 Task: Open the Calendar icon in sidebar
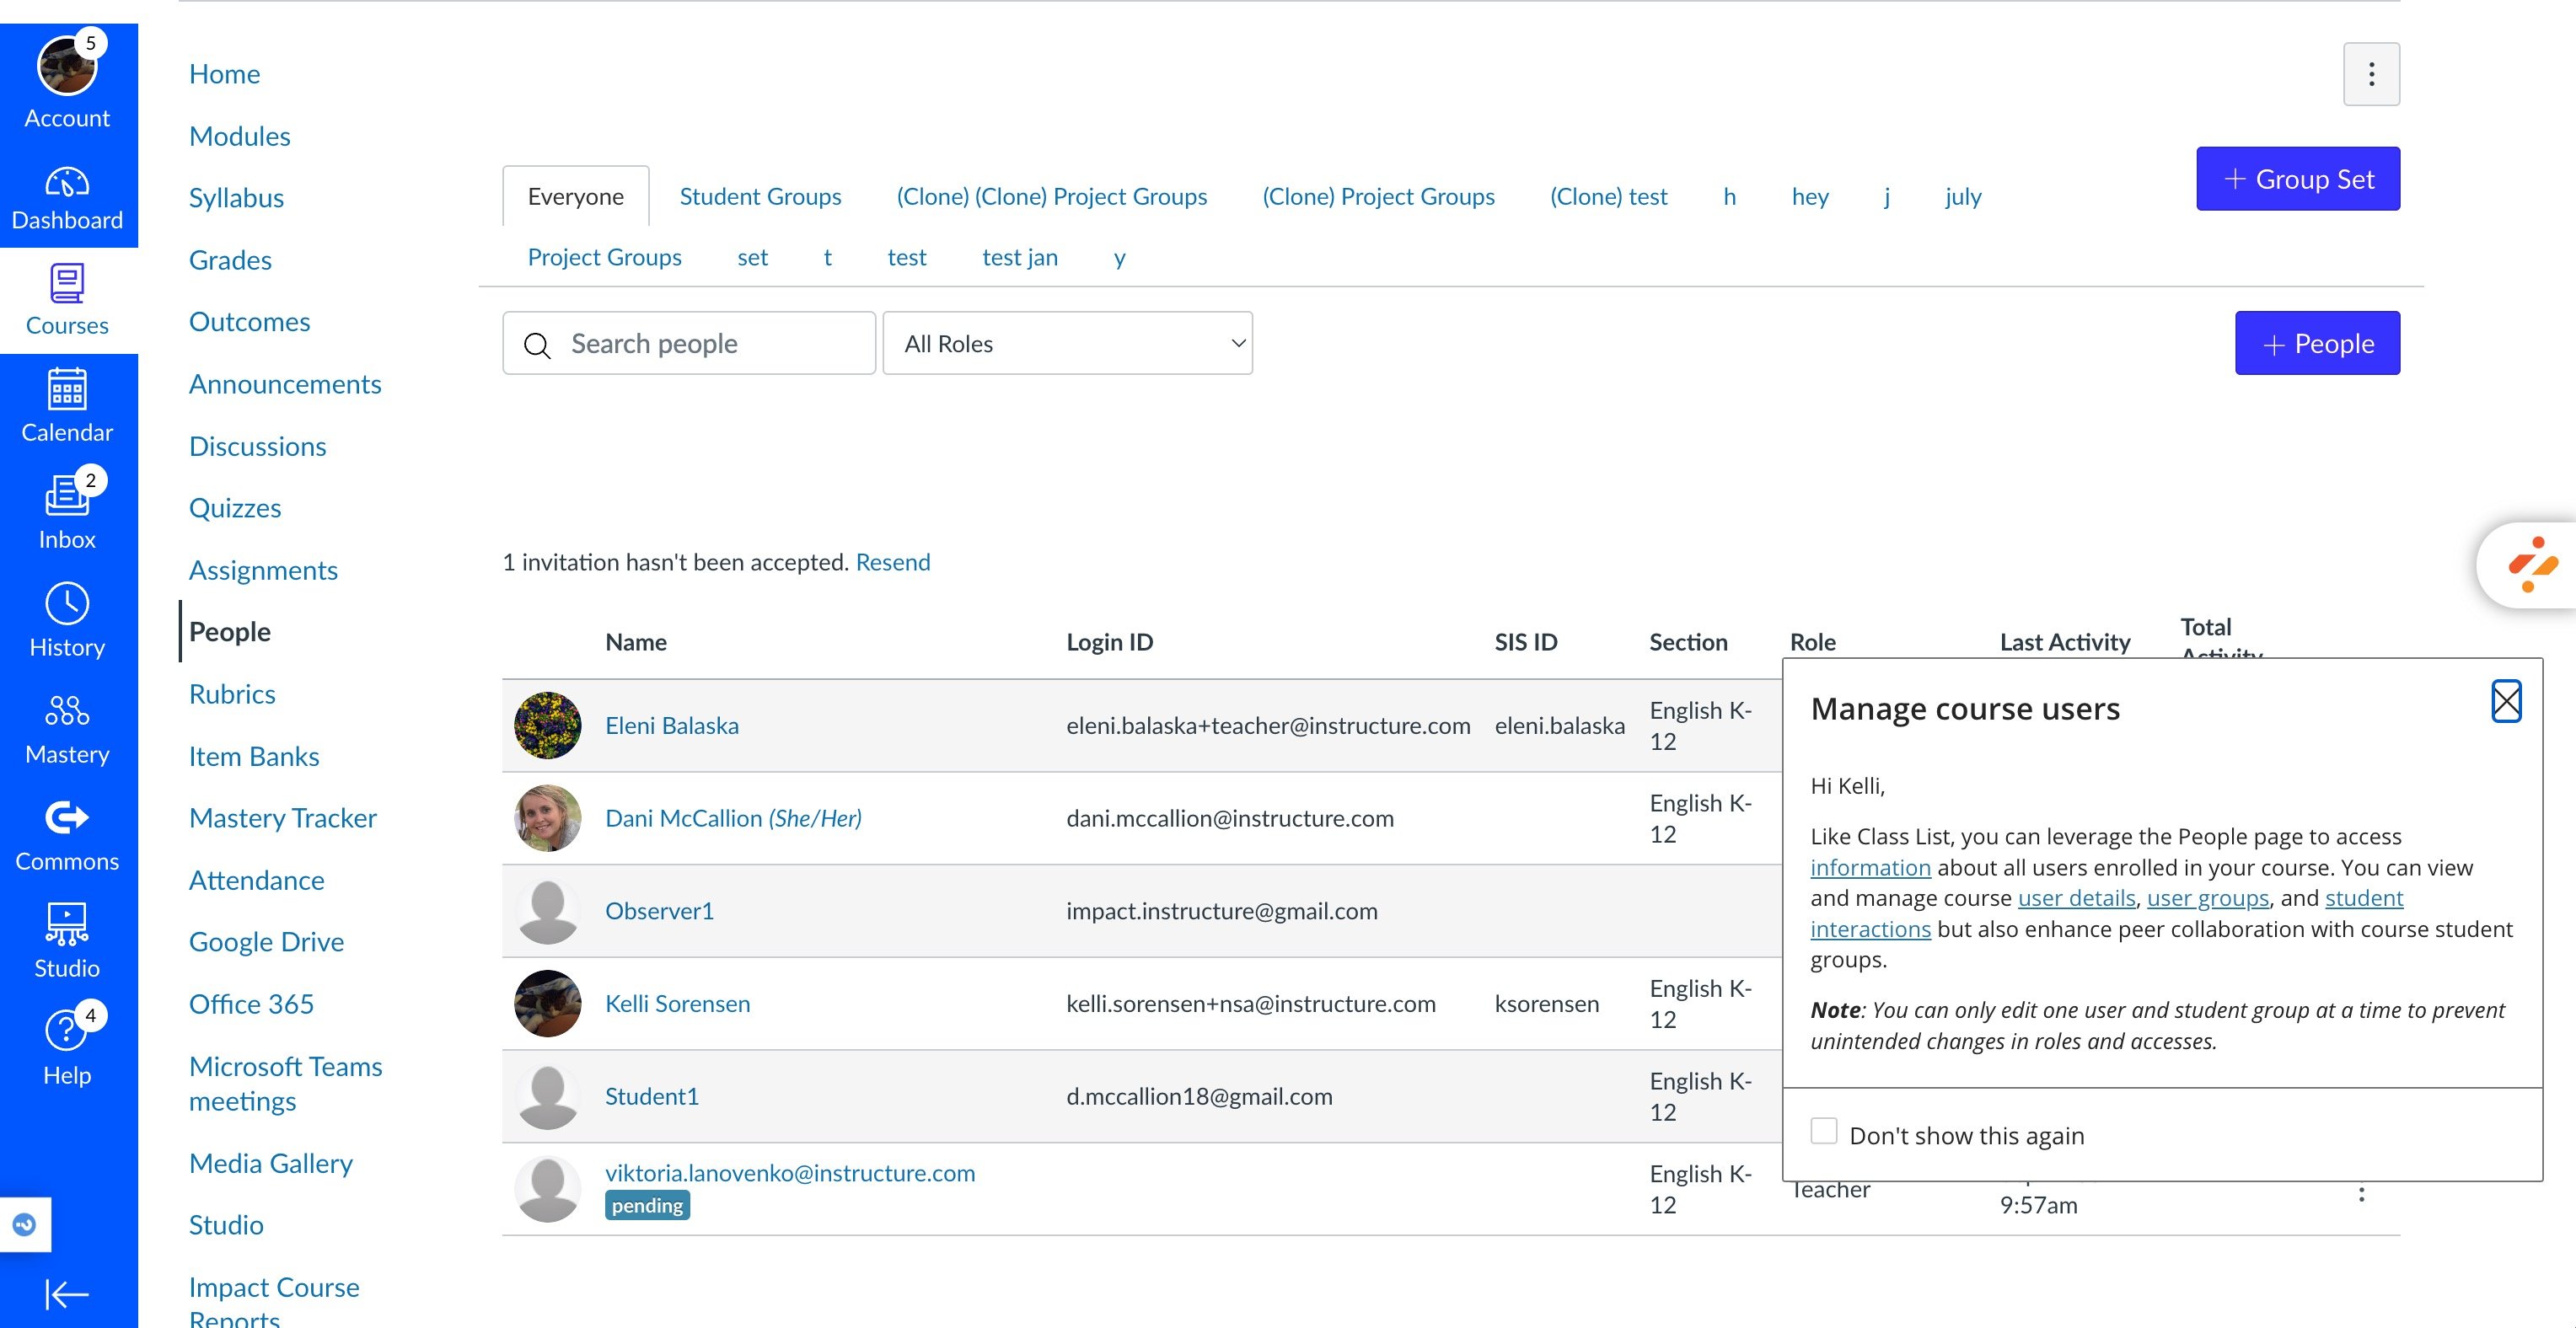click(67, 406)
